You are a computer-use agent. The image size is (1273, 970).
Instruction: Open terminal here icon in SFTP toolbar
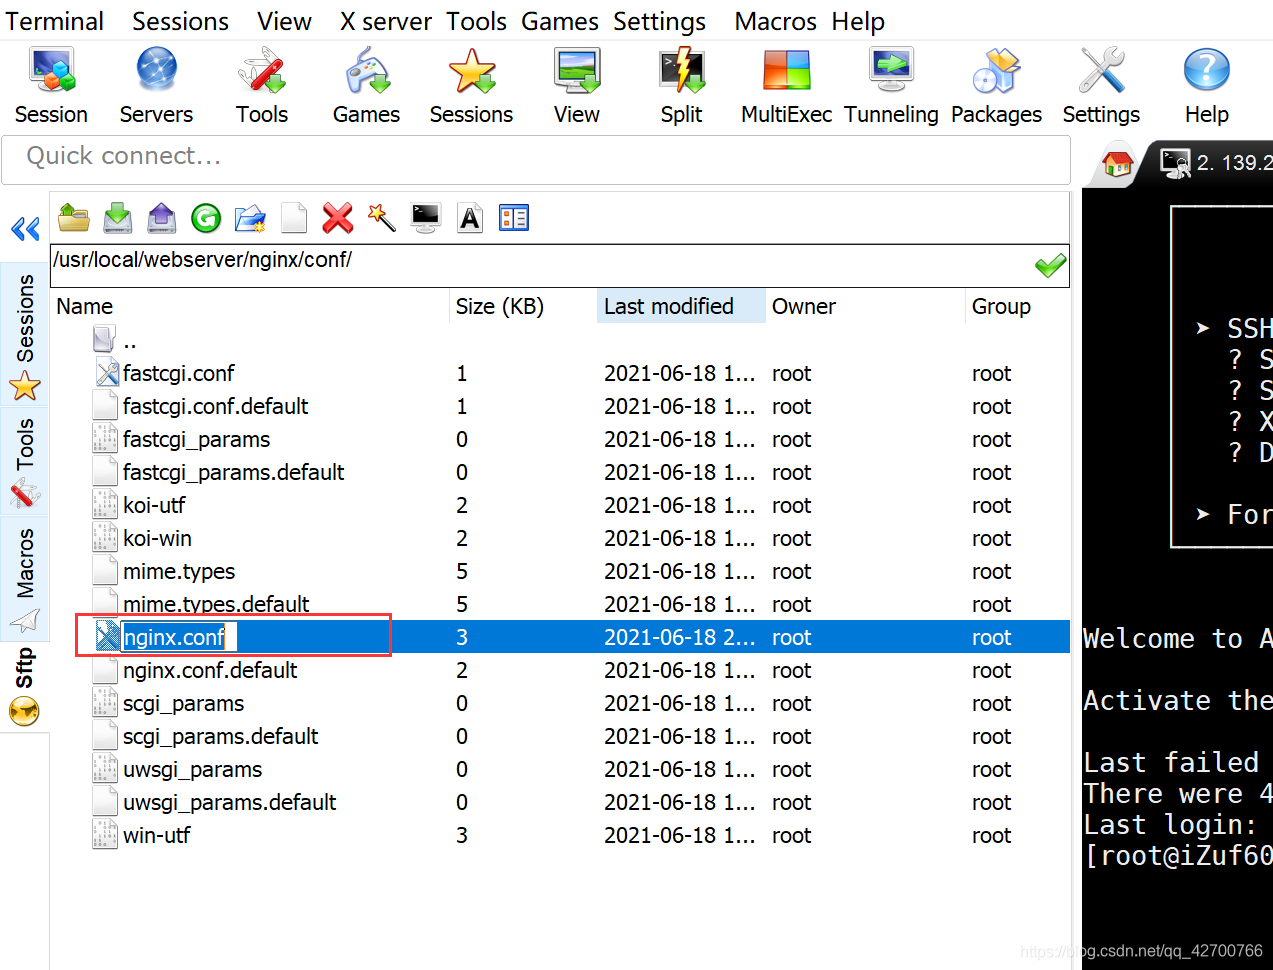(426, 217)
